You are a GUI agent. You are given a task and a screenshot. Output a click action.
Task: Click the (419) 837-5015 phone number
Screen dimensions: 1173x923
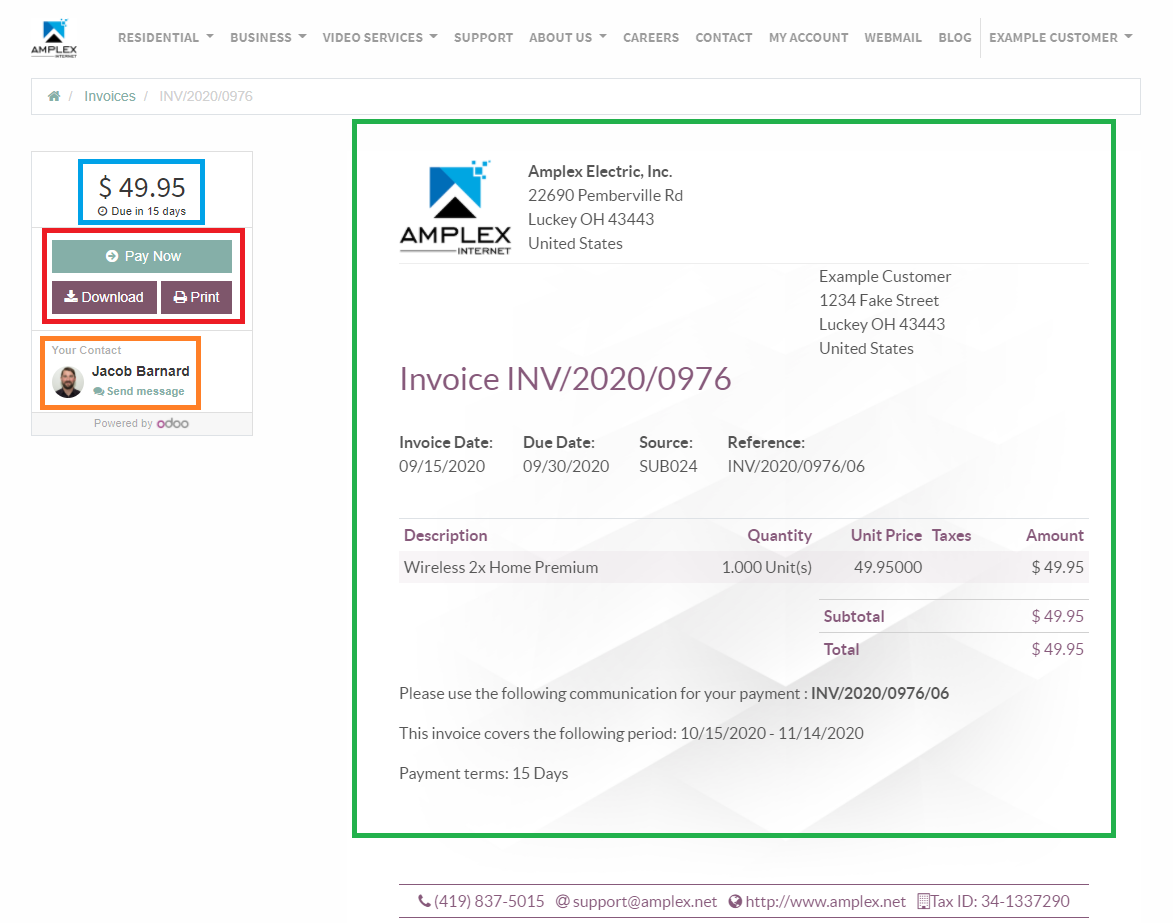point(489,901)
